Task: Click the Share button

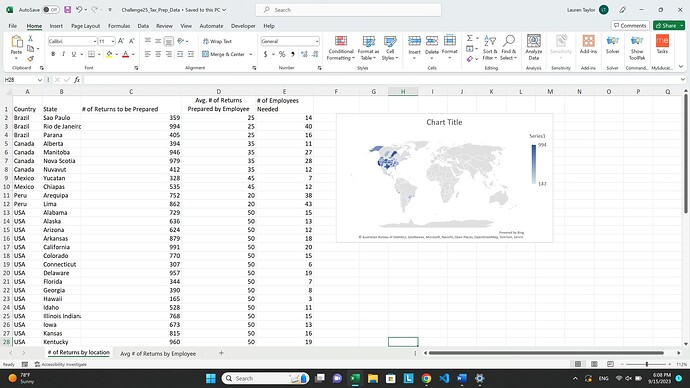Action: pyautogui.click(x=669, y=26)
